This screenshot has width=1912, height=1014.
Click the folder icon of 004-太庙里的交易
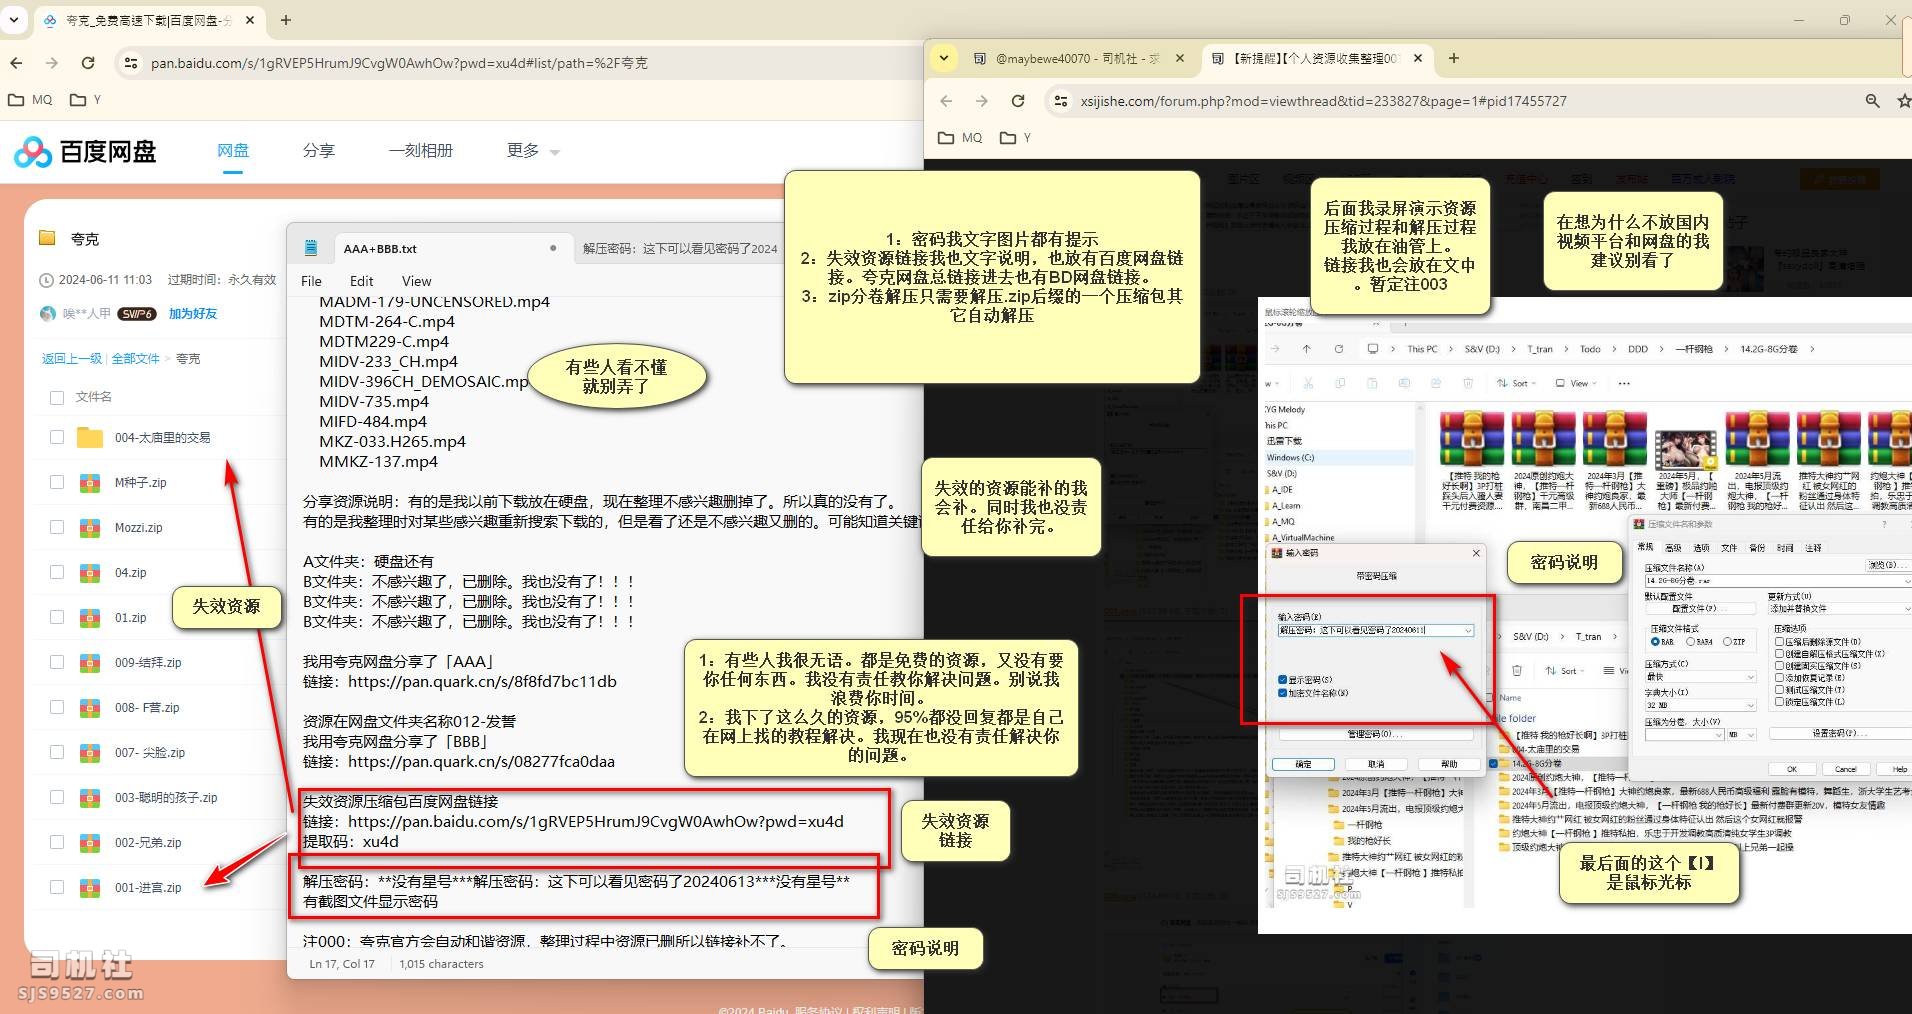90,438
